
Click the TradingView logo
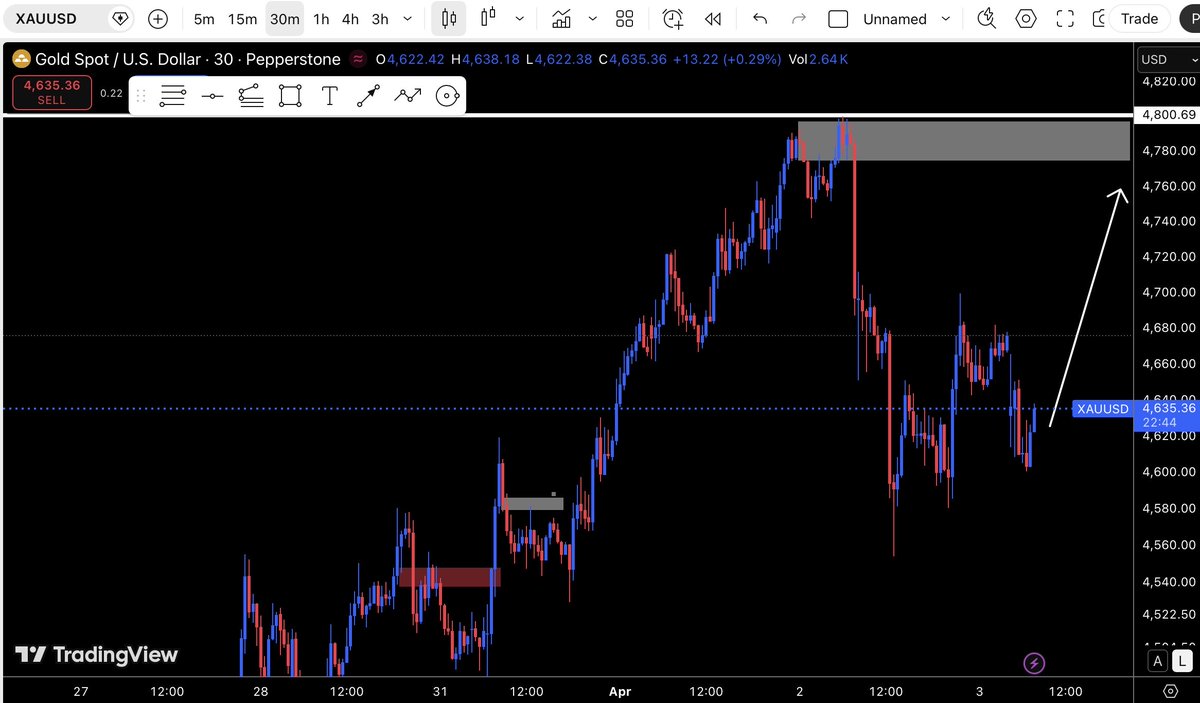(x=96, y=655)
